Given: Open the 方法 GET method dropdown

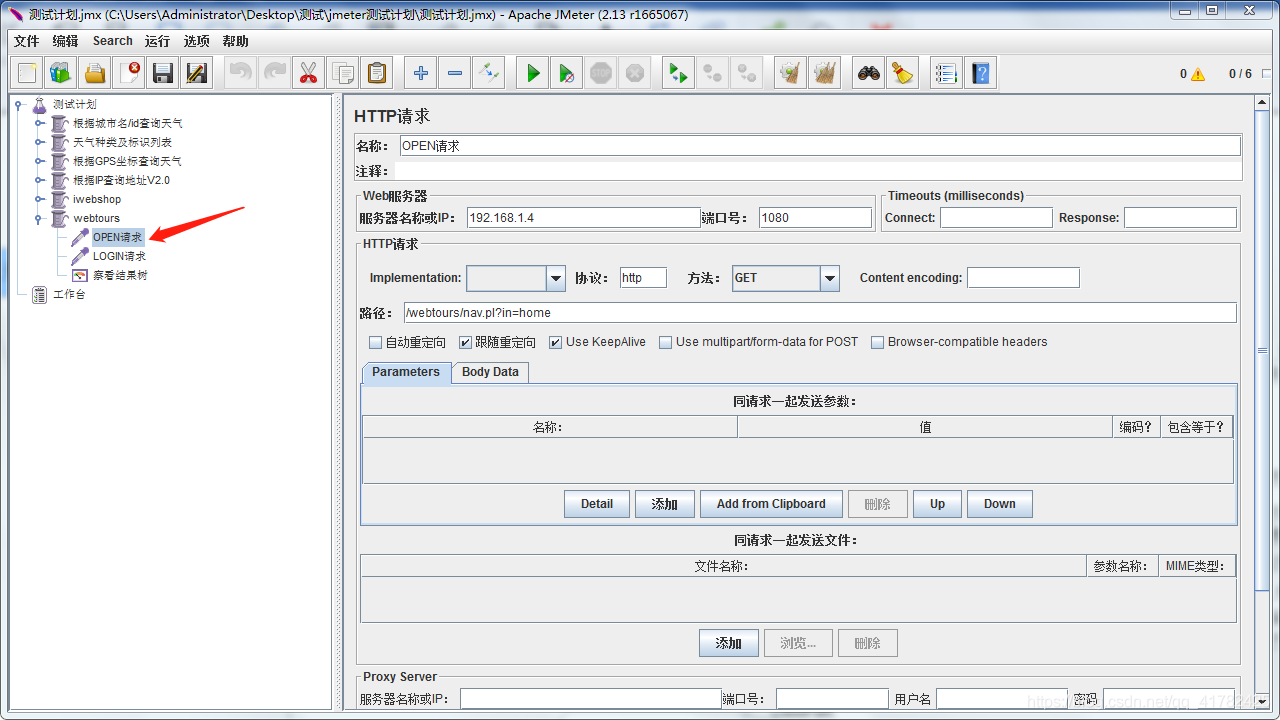Looking at the screenshot, I should tap(830, 278).
